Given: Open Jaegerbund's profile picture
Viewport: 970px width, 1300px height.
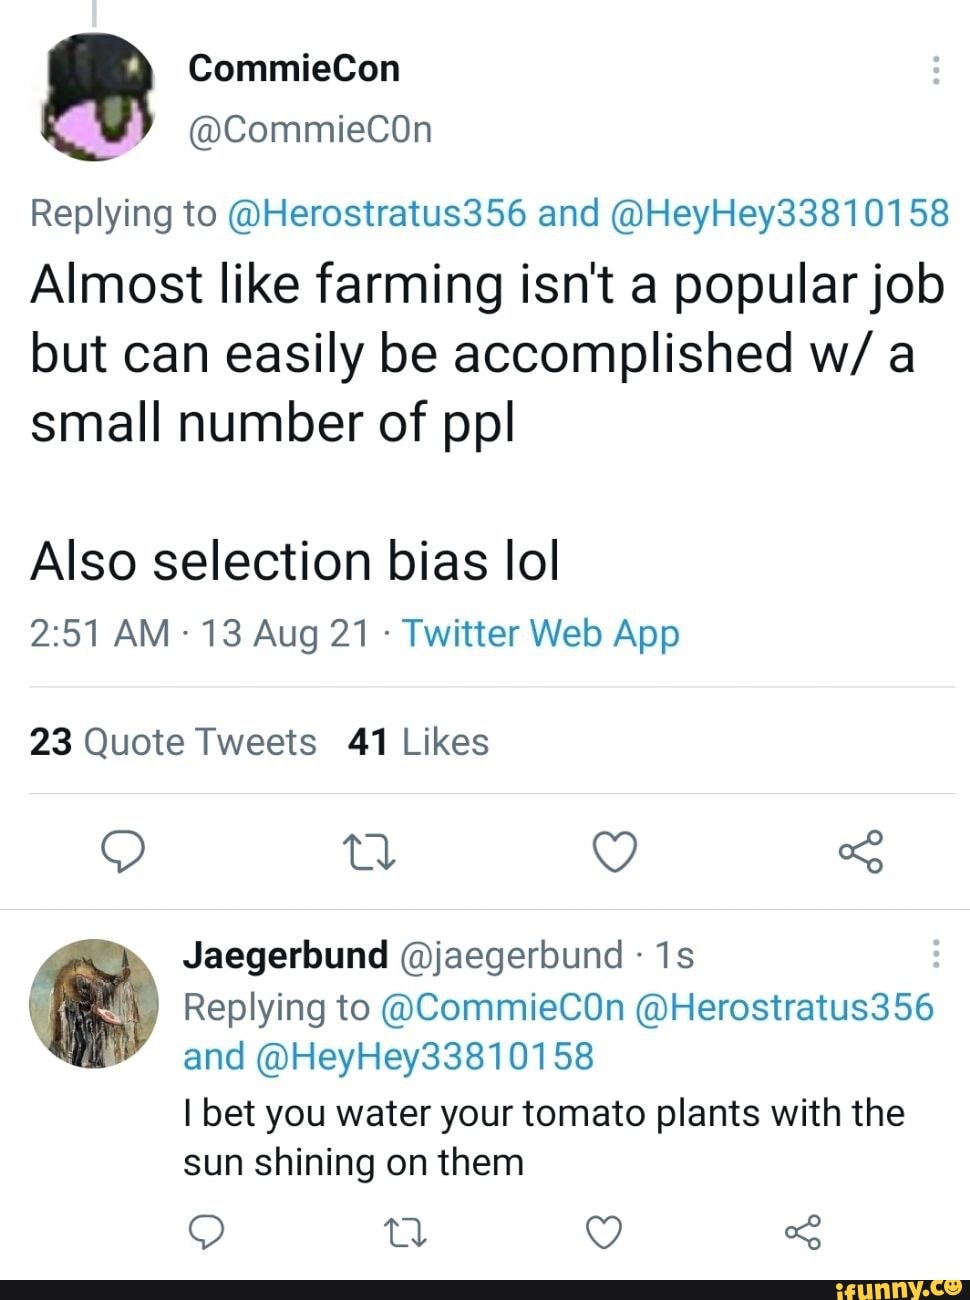Looking at the screenshot, I should click(94, 1003).
